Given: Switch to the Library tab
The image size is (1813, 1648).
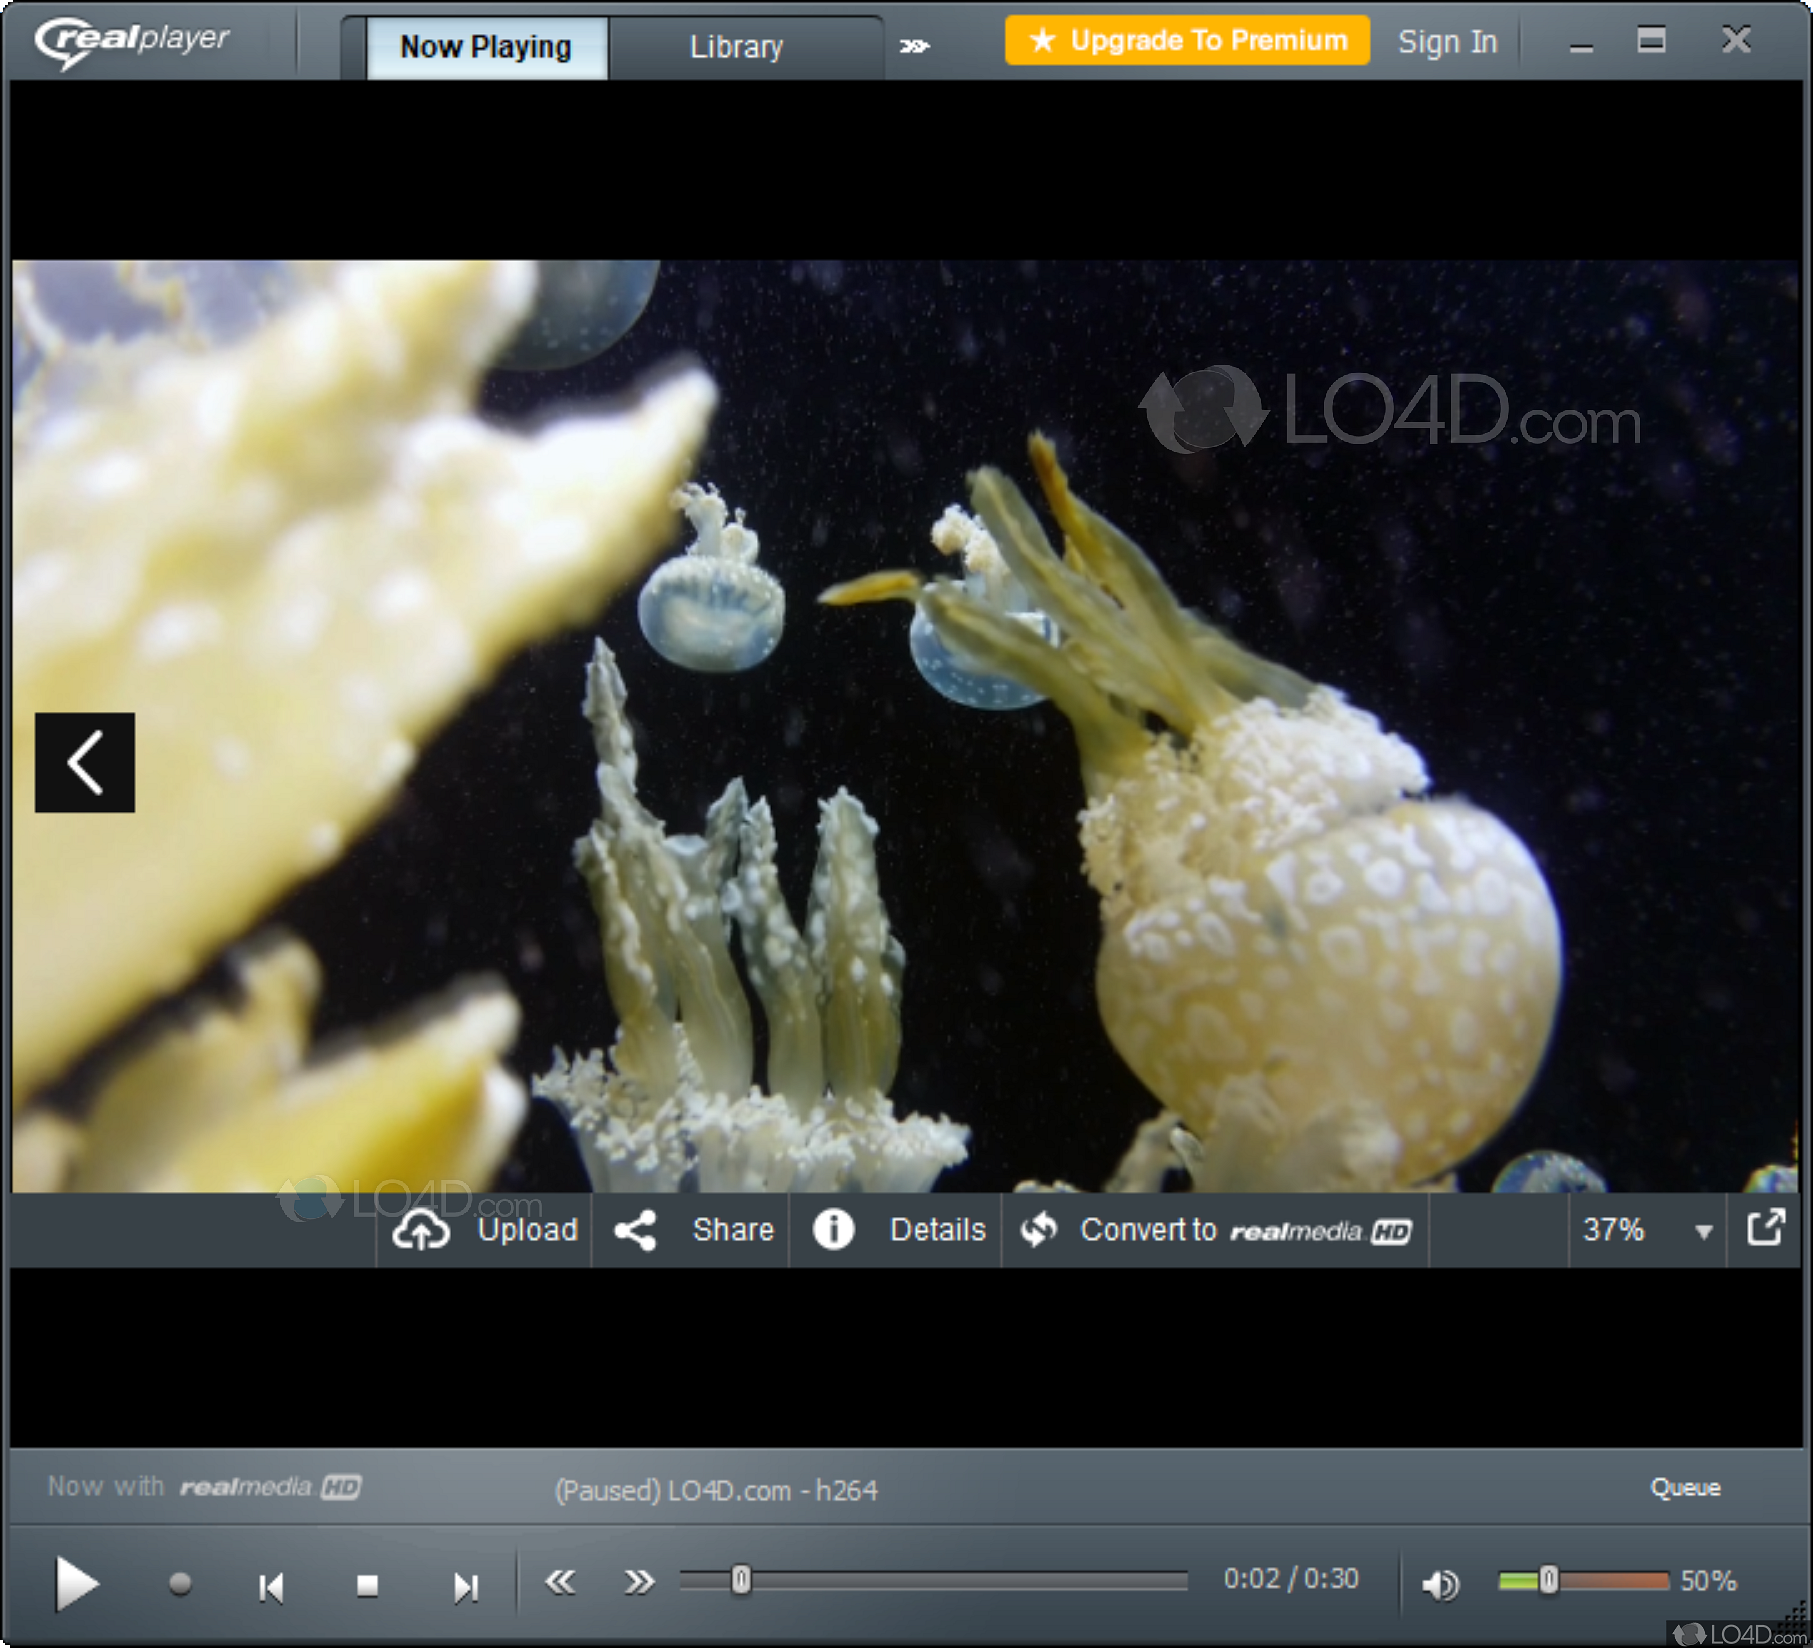Looking at the screenshot, I should pos(736,47).
